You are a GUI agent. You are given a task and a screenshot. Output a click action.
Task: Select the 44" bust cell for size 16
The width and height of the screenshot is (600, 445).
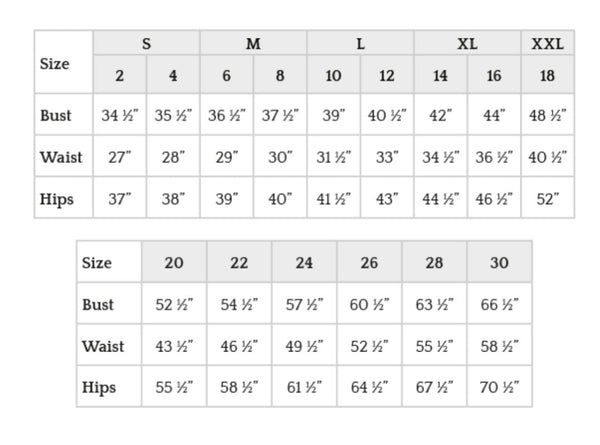pyautogui.click(x=494, y=115)
